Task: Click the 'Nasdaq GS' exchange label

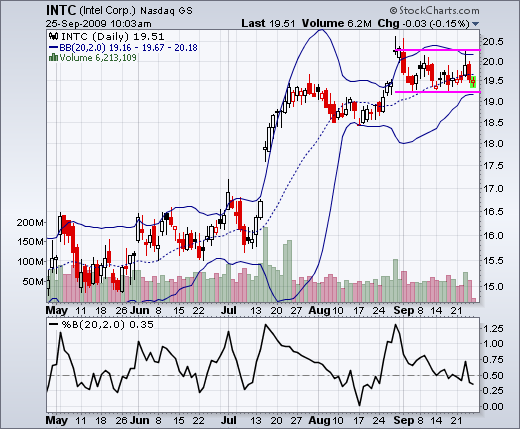Action: [166, 11]
